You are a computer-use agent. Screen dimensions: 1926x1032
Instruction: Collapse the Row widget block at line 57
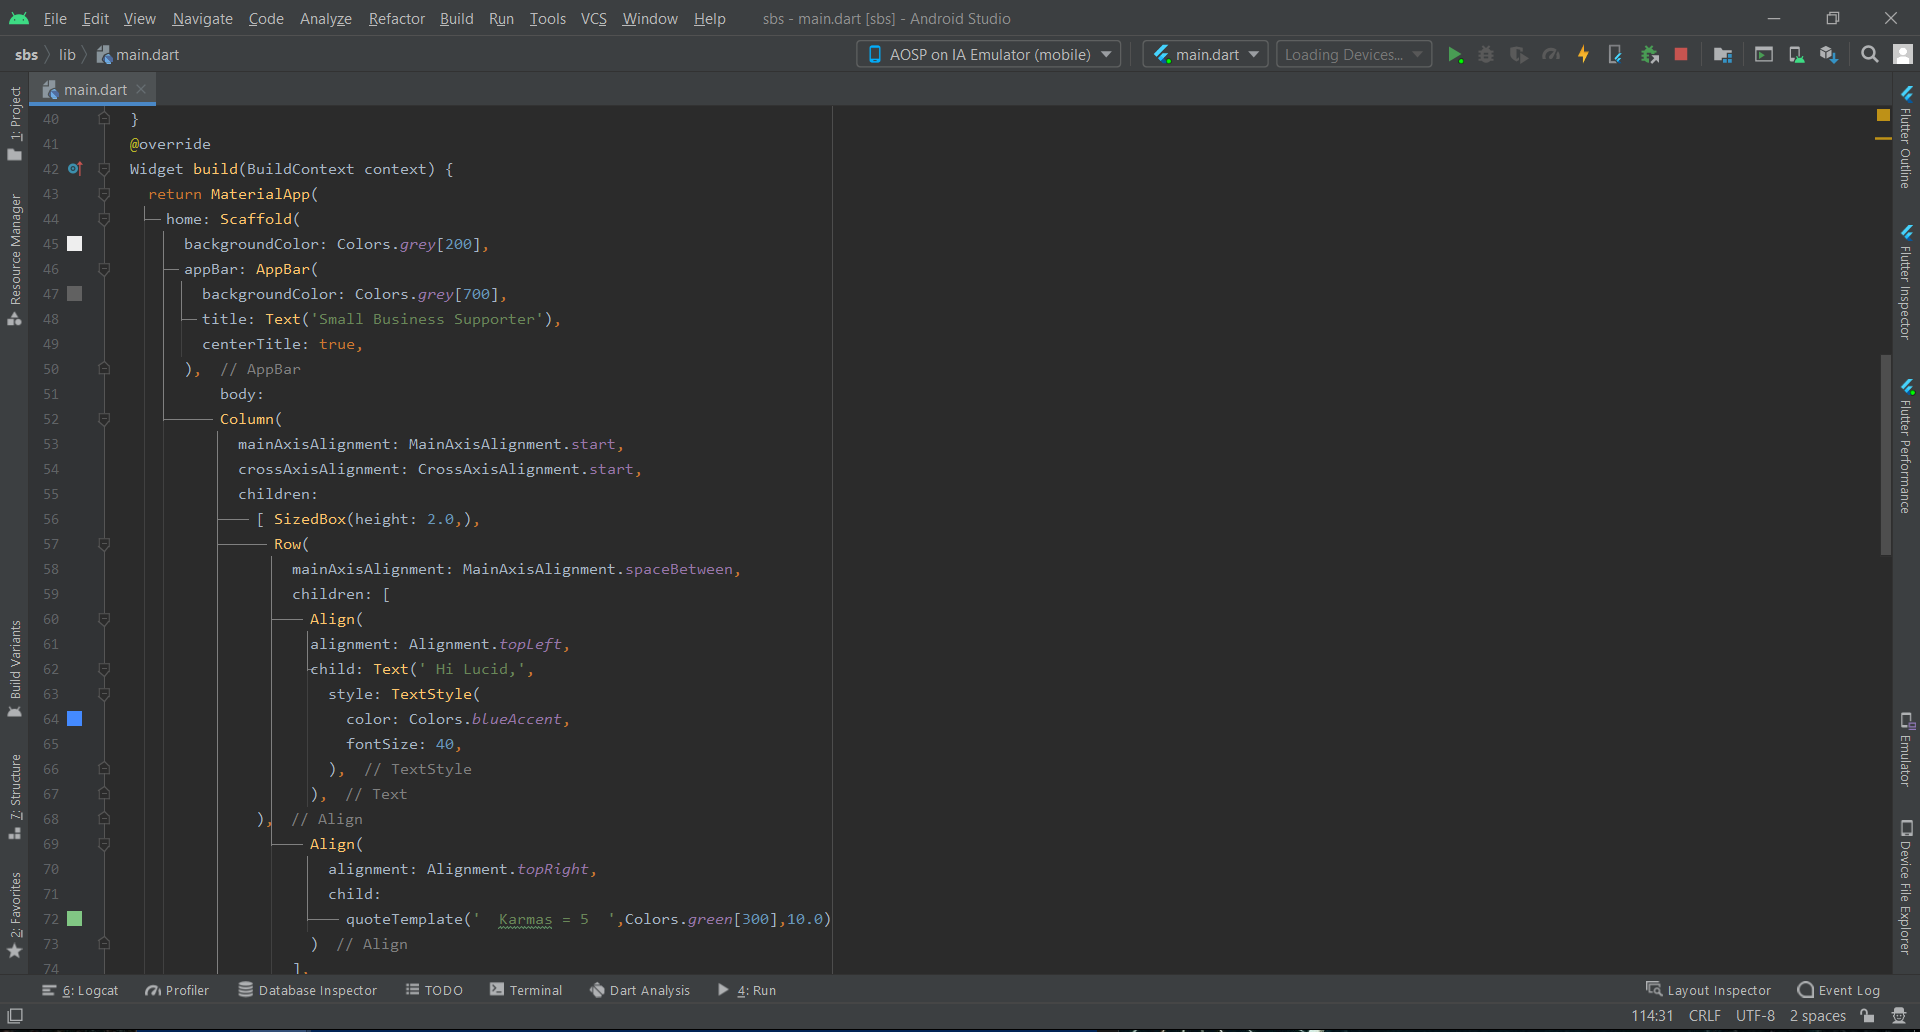104,544
